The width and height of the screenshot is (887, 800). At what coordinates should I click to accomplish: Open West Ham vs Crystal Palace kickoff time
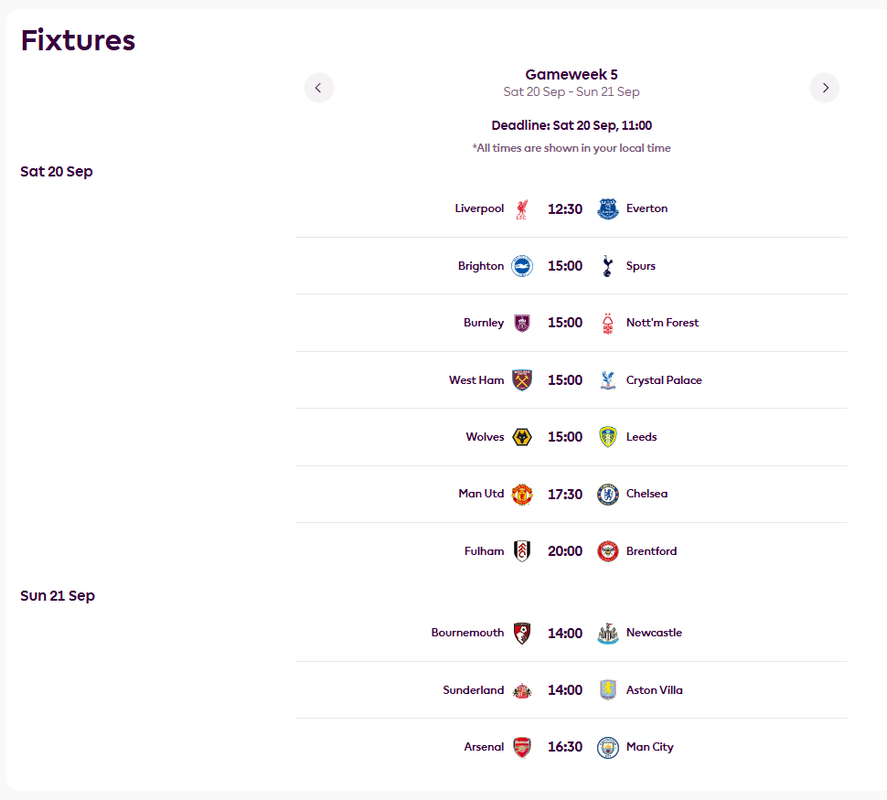pos(565,380)
